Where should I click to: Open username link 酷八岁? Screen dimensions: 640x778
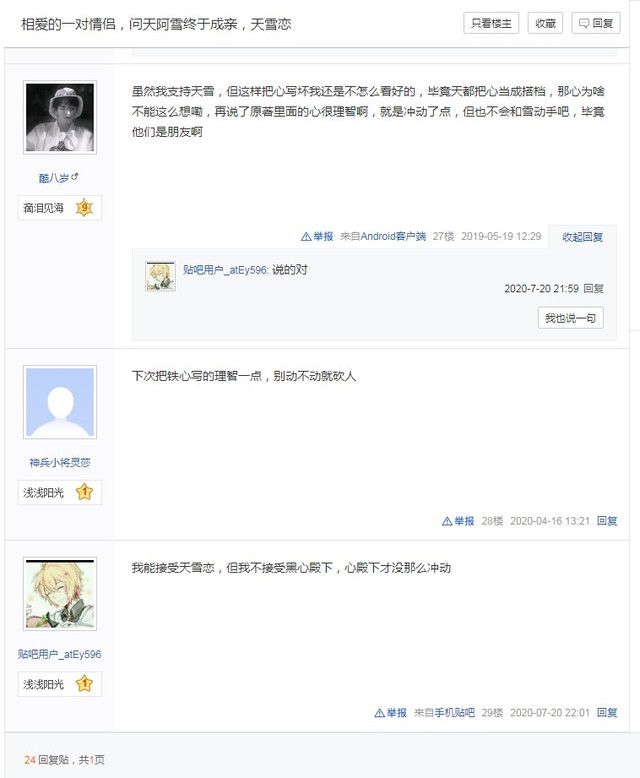tap(54, 178)
